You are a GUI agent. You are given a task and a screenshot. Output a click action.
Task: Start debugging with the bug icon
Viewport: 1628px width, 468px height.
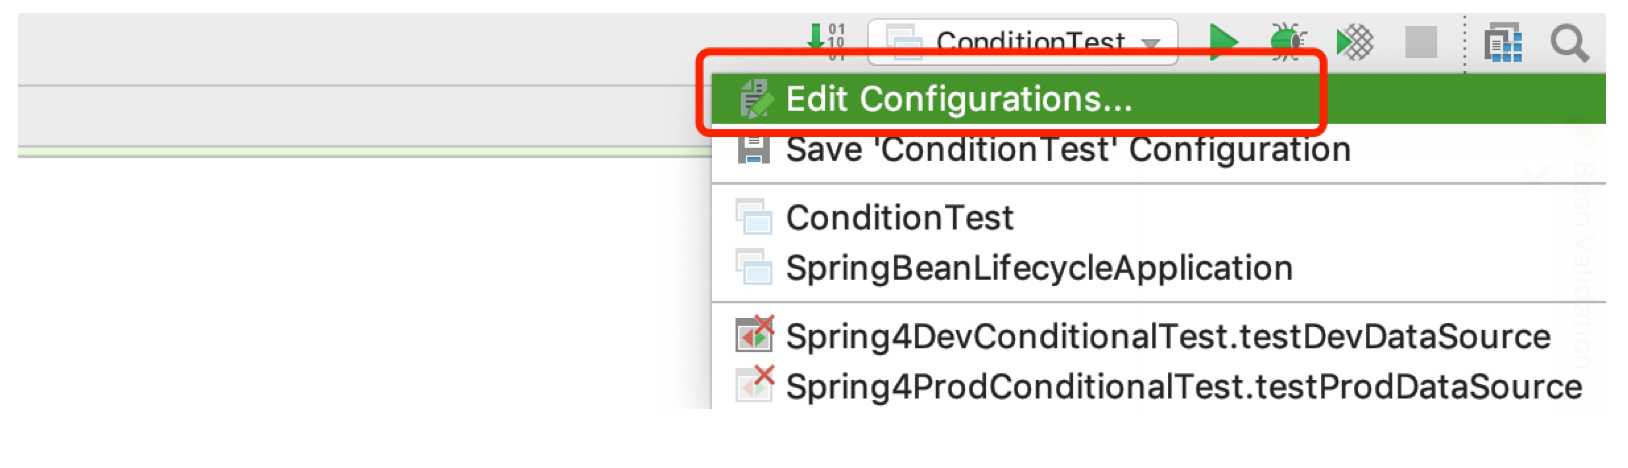click(x=1288, y=42)
